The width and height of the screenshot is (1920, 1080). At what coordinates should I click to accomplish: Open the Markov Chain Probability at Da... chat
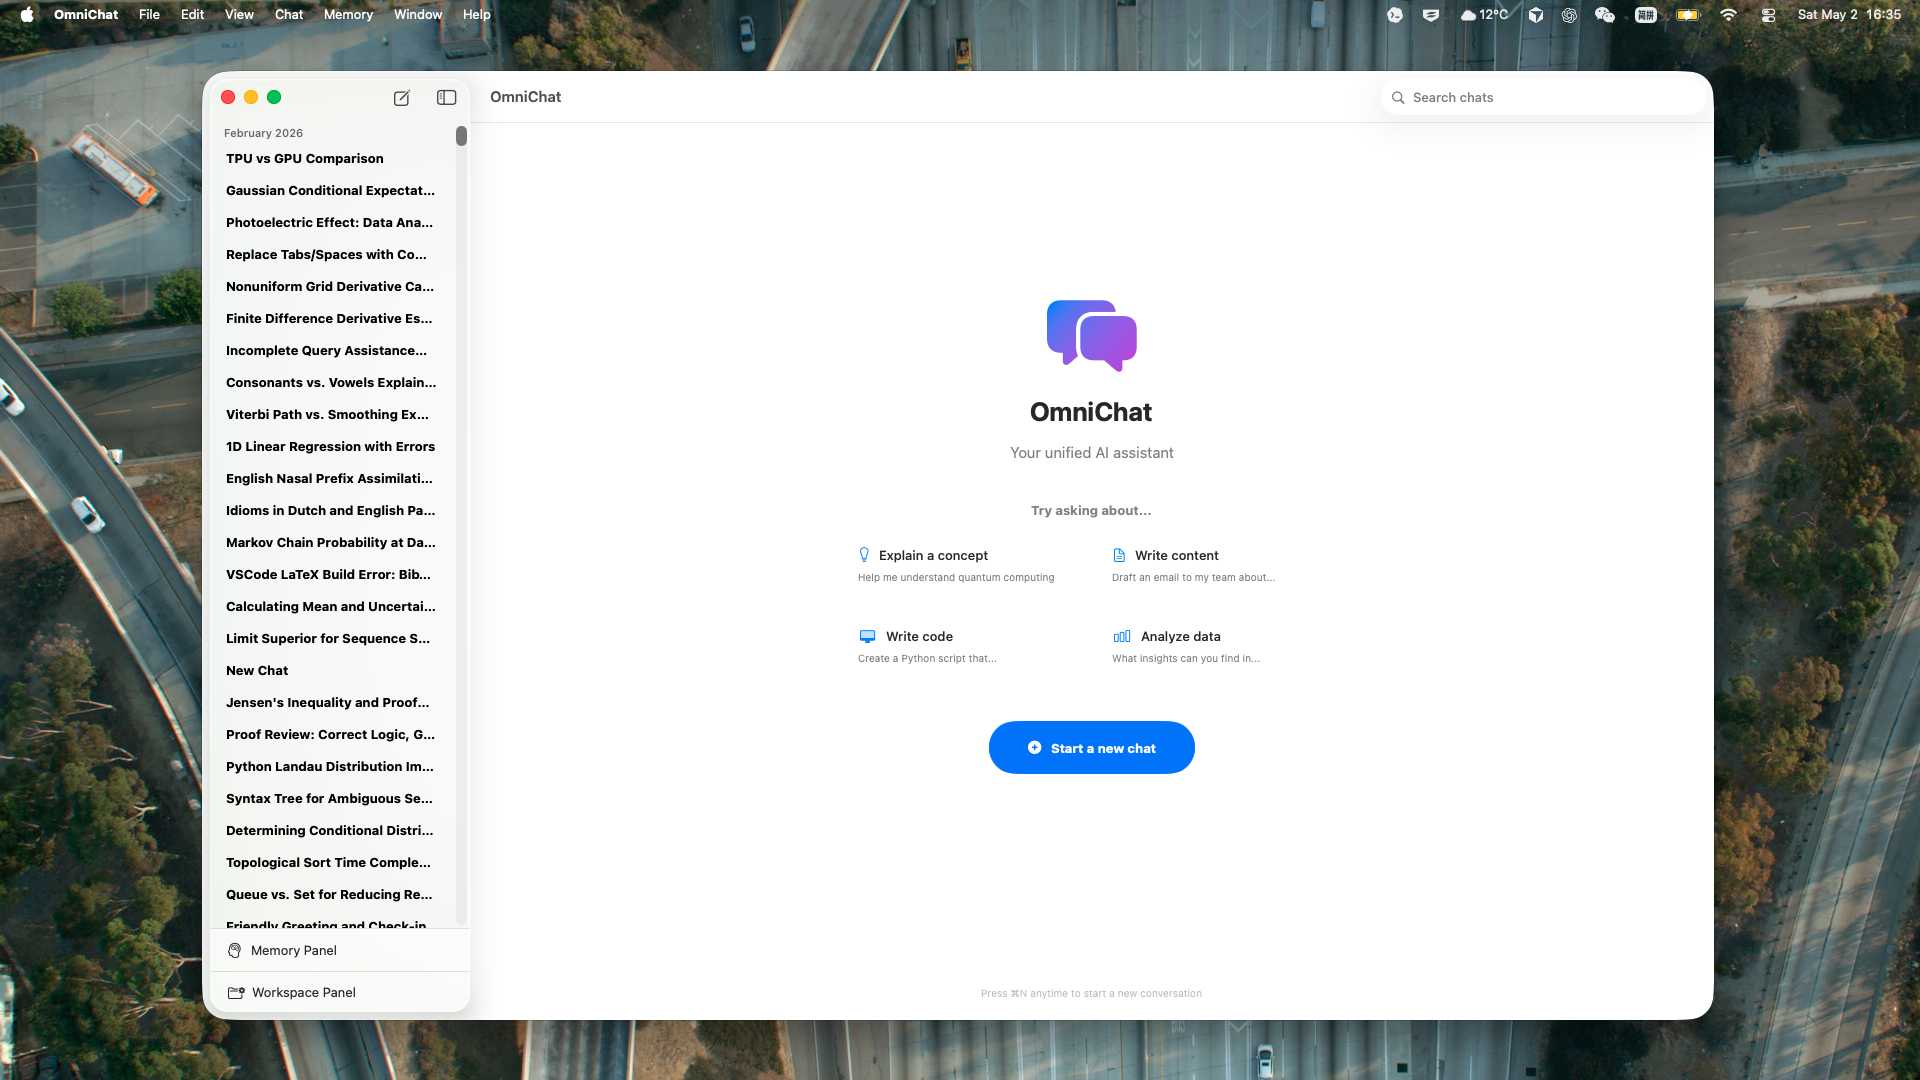pos(334,543)
